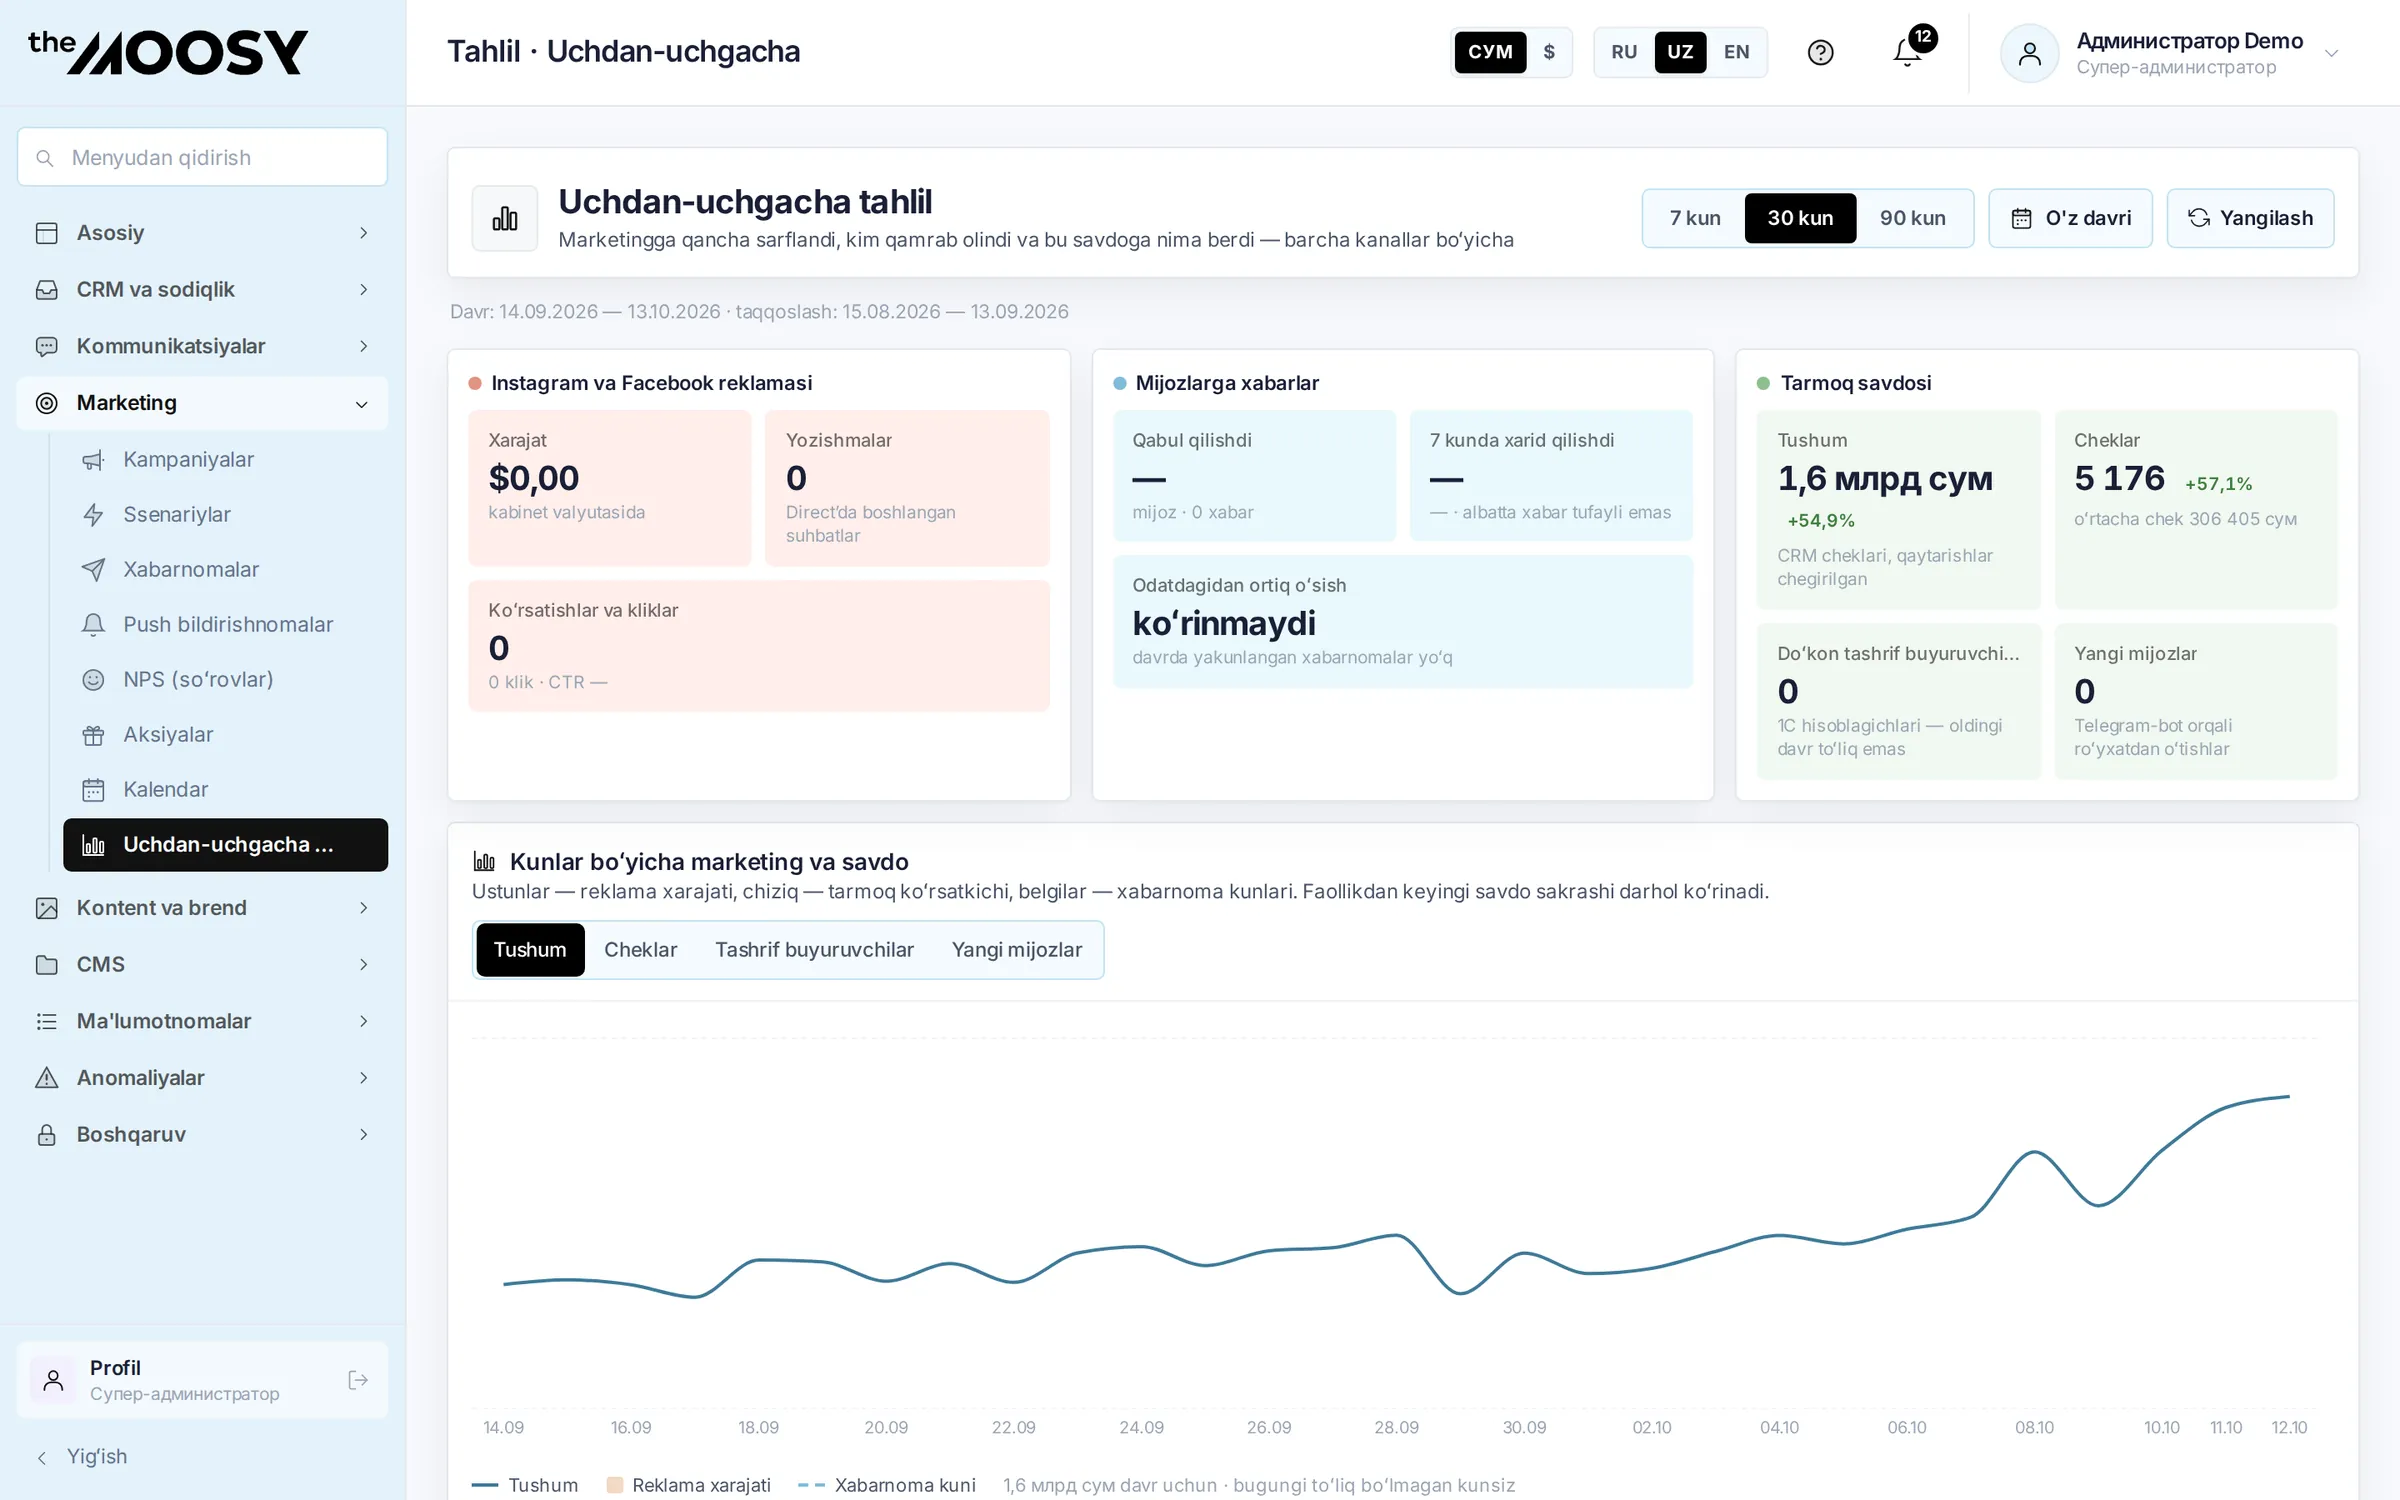Click the Yangilash refresh button
The height and width of the screenshot is (1500, 2400).
pos(2250,218)
